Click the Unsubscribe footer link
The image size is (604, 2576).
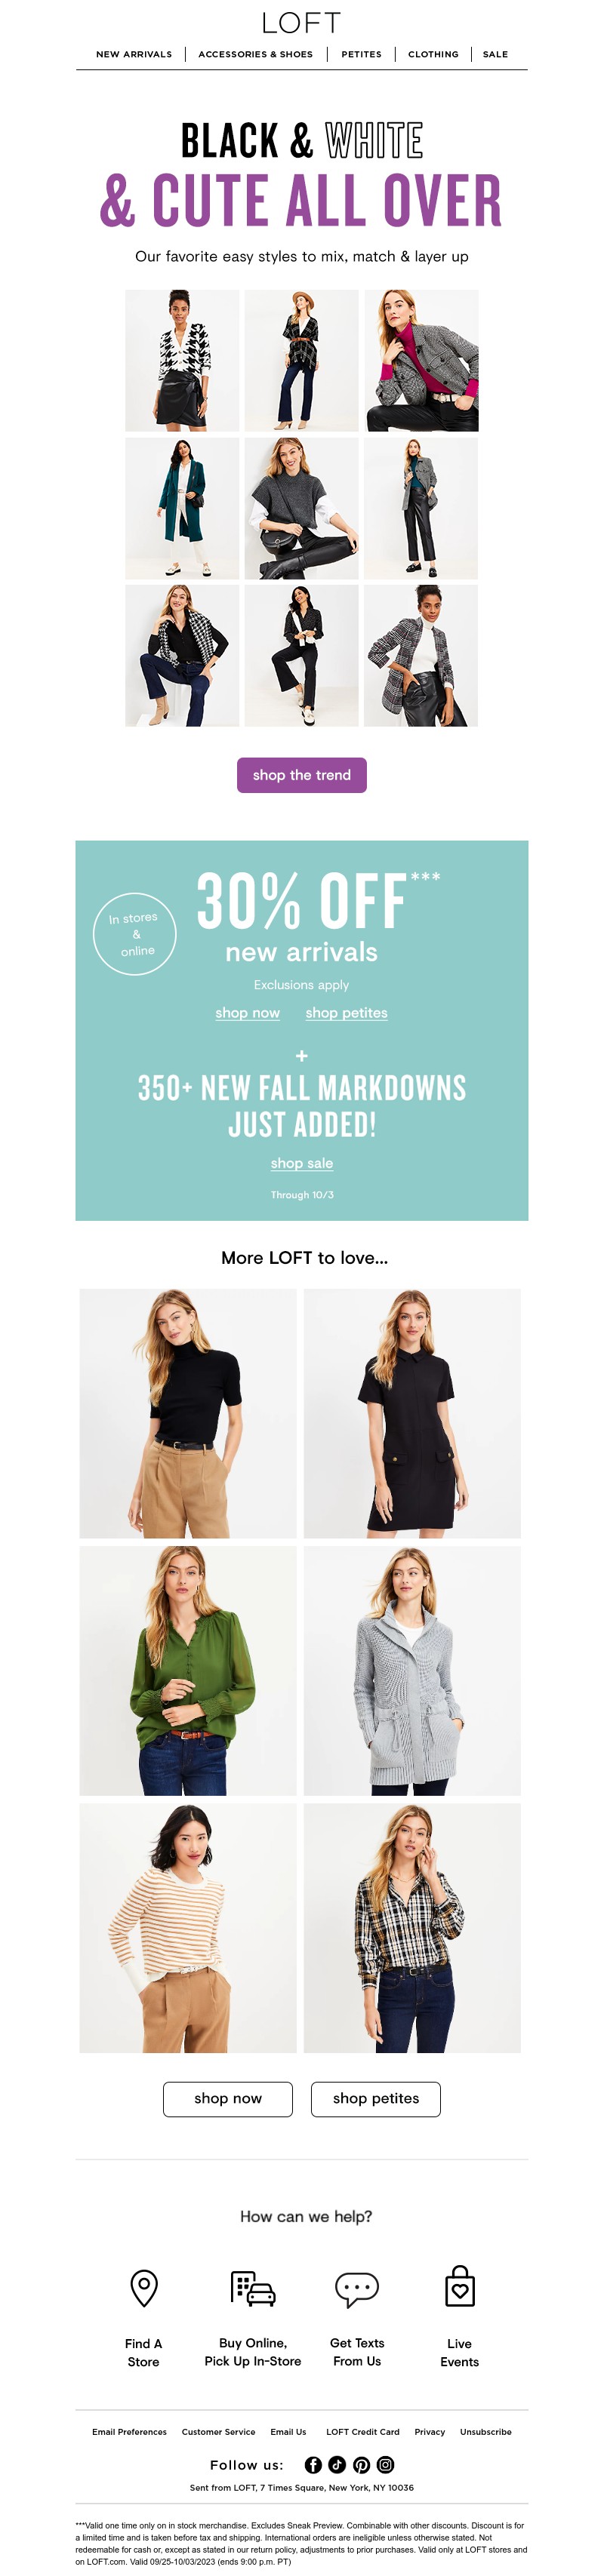(x=486, y=2432)
